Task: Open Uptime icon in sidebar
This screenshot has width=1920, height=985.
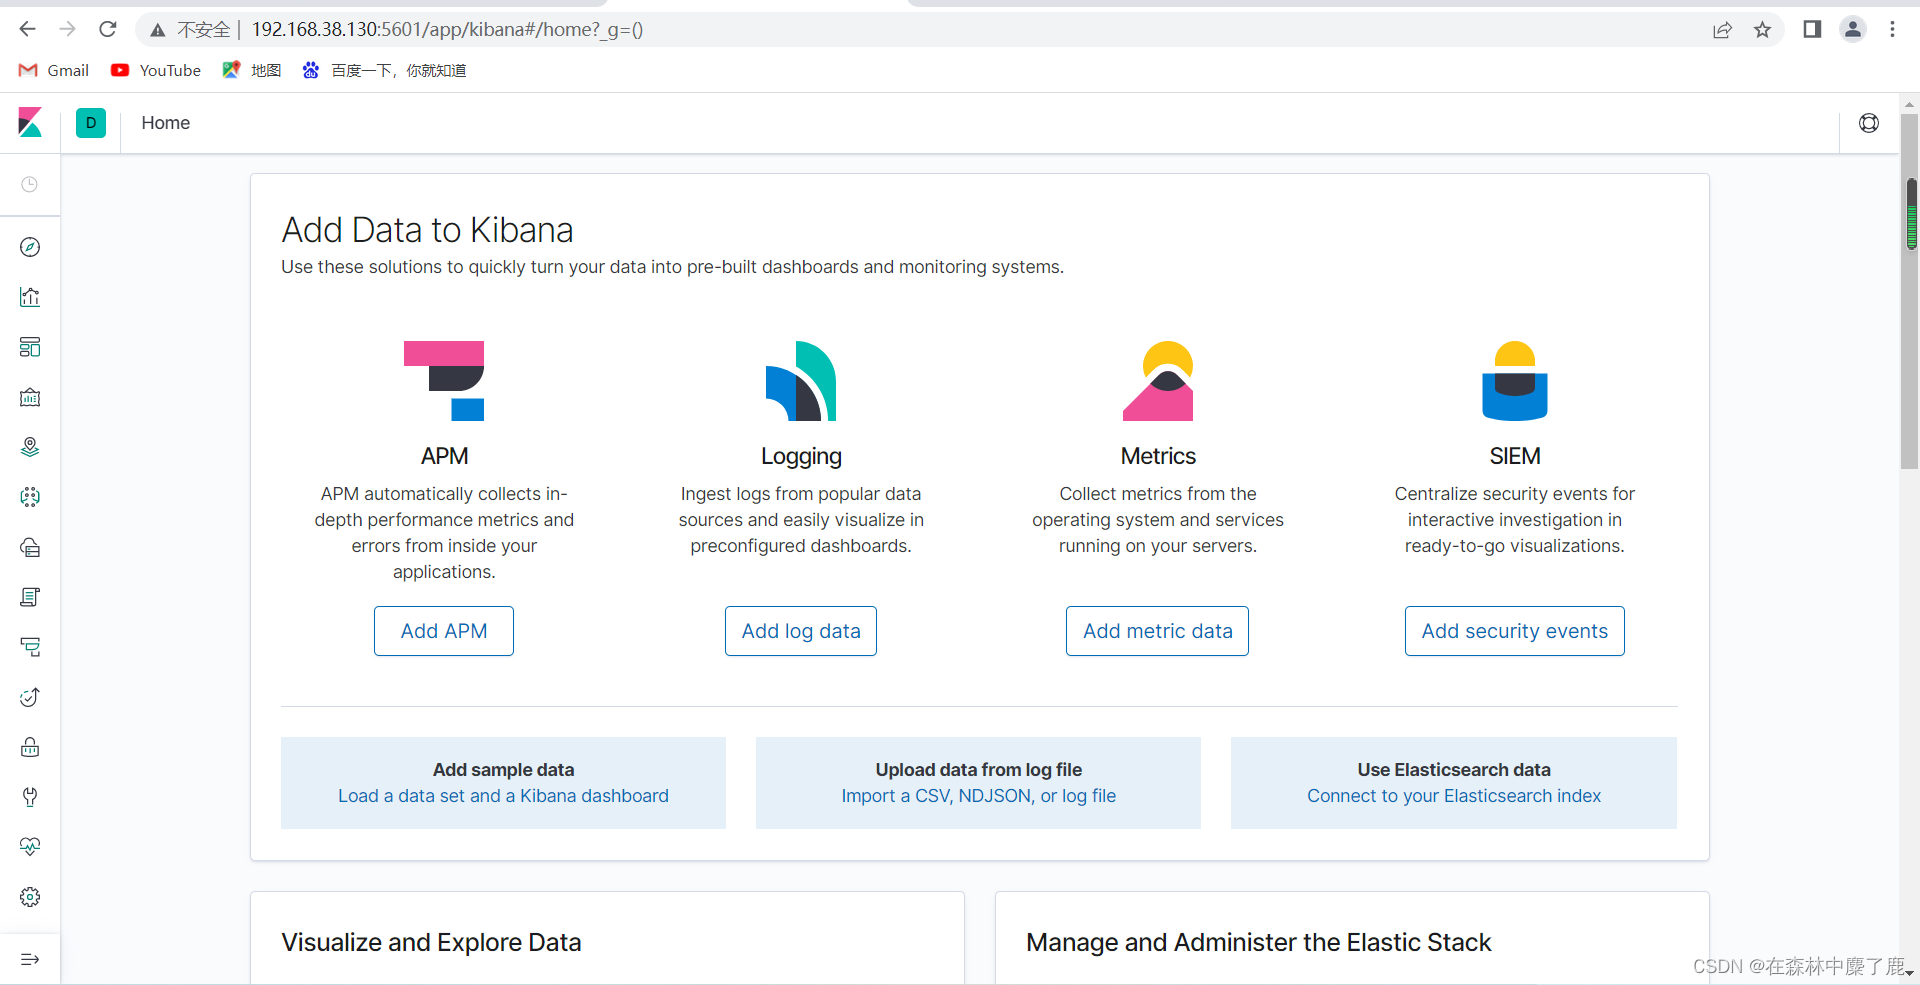Action: [30, 697]
